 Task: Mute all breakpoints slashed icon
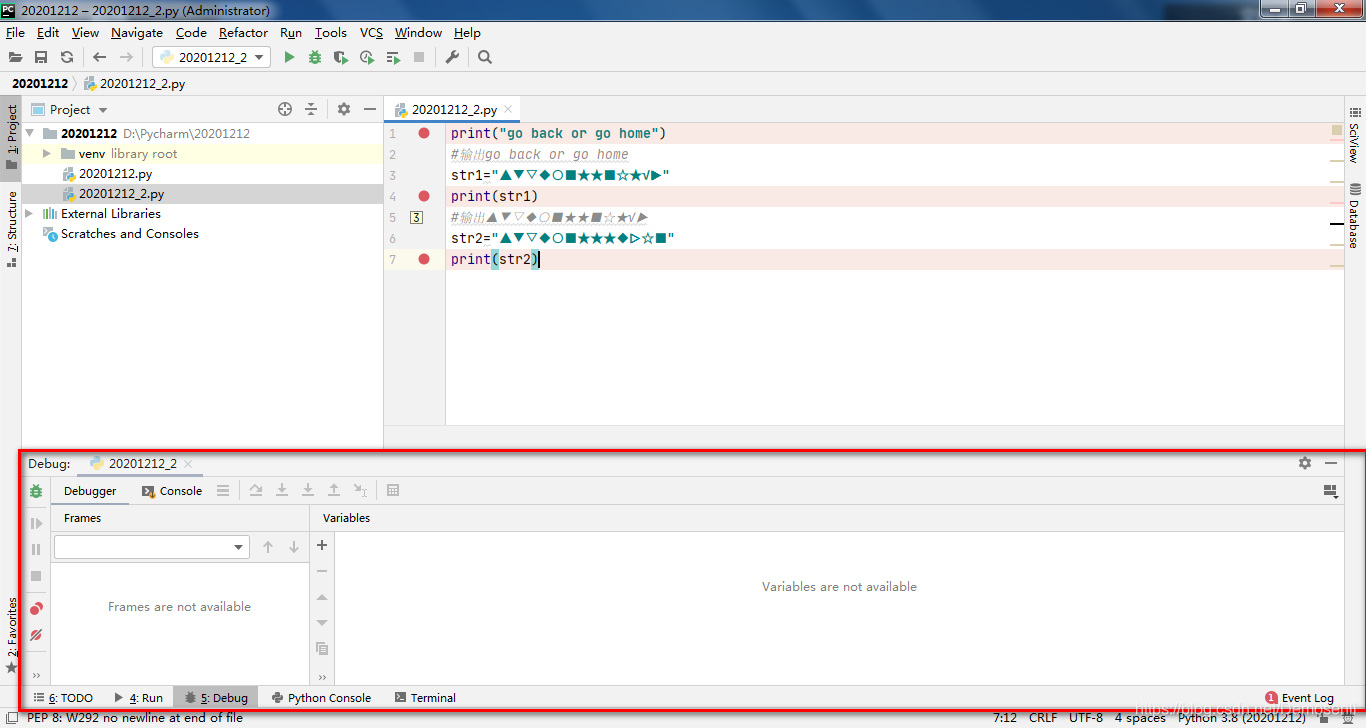tap(36, 634)
